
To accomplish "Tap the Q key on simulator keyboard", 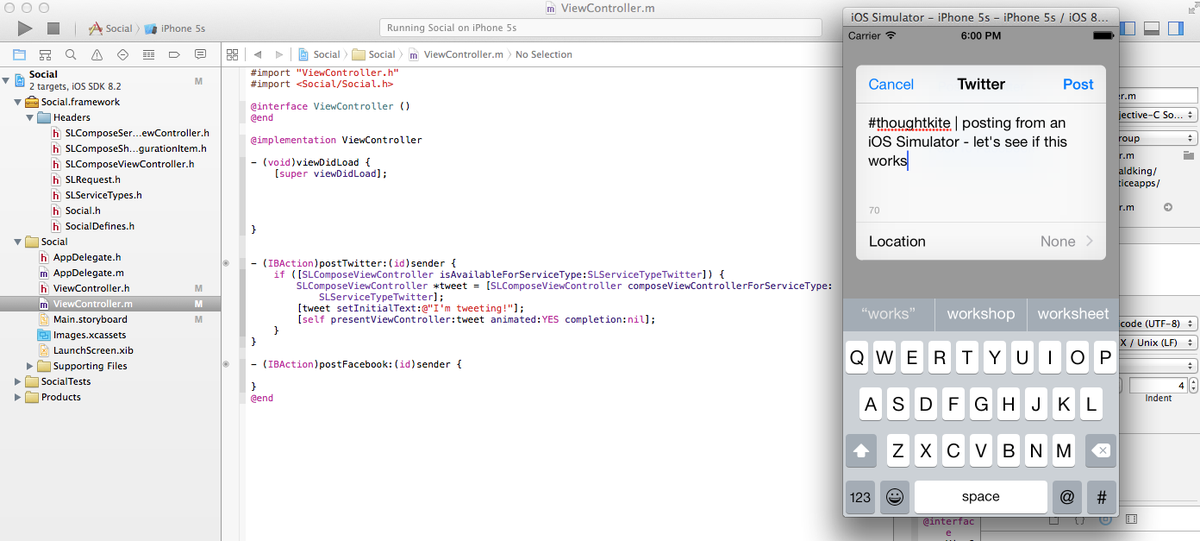I will coord(857,358).
